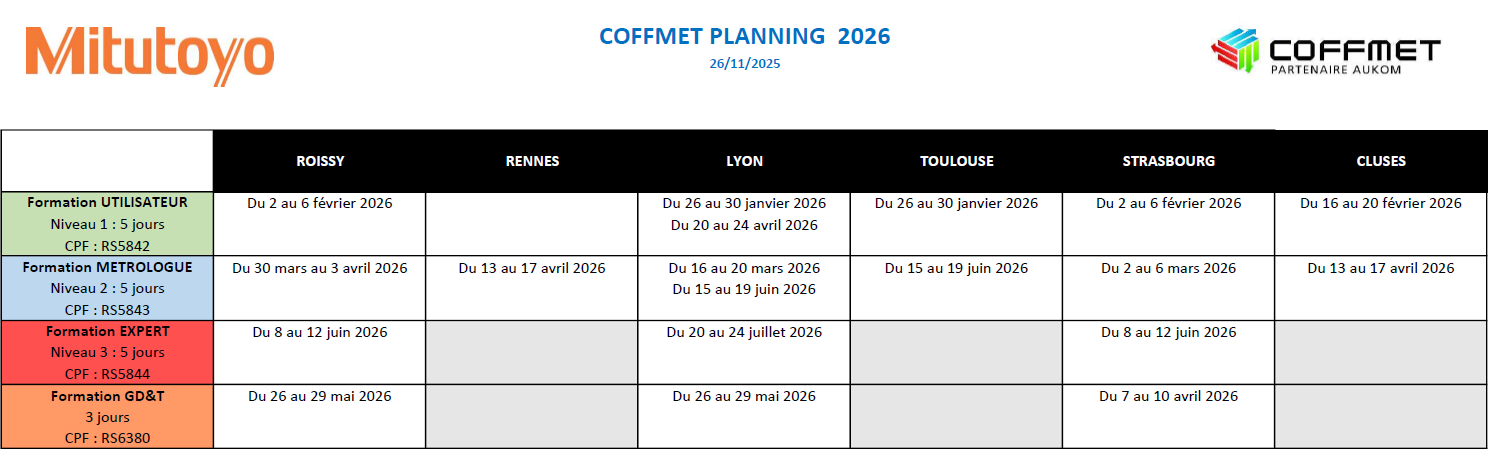Click Roissy's 30 mars au 3 avril session
The width and height of the screenshot is (1490, 451).
click(x=320, y=268)
